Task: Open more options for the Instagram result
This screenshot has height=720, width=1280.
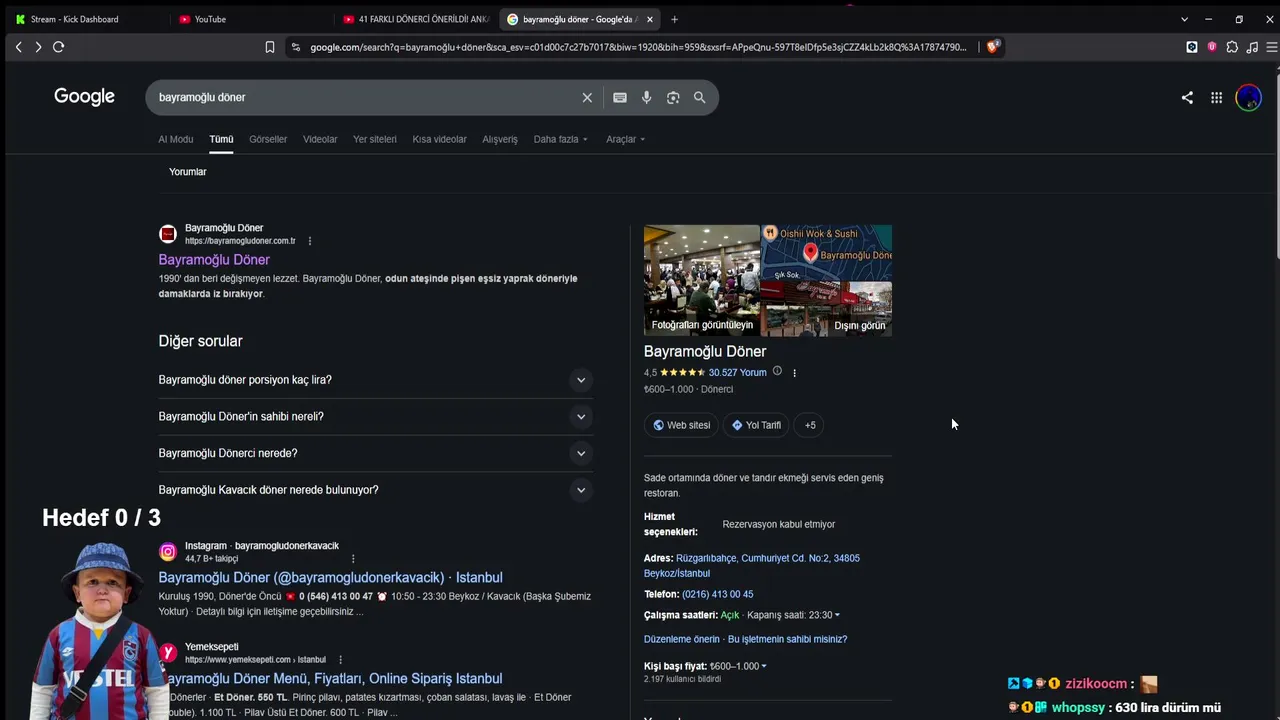Action: [x=353, y=559]
